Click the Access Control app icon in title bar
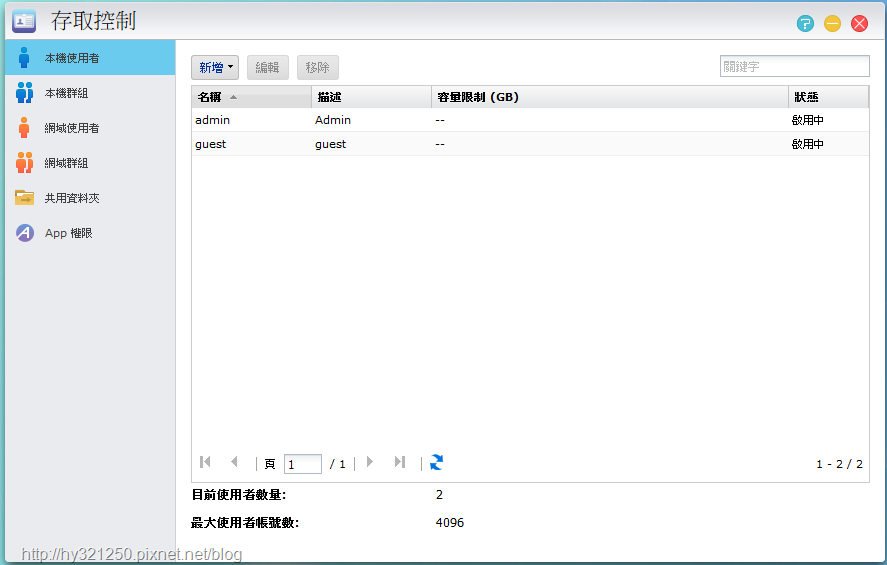 (24, 21)
